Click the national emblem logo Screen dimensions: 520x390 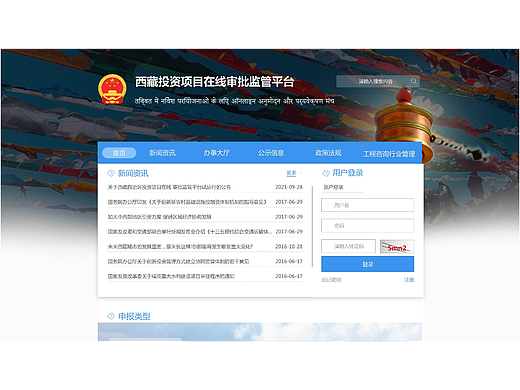112,89
